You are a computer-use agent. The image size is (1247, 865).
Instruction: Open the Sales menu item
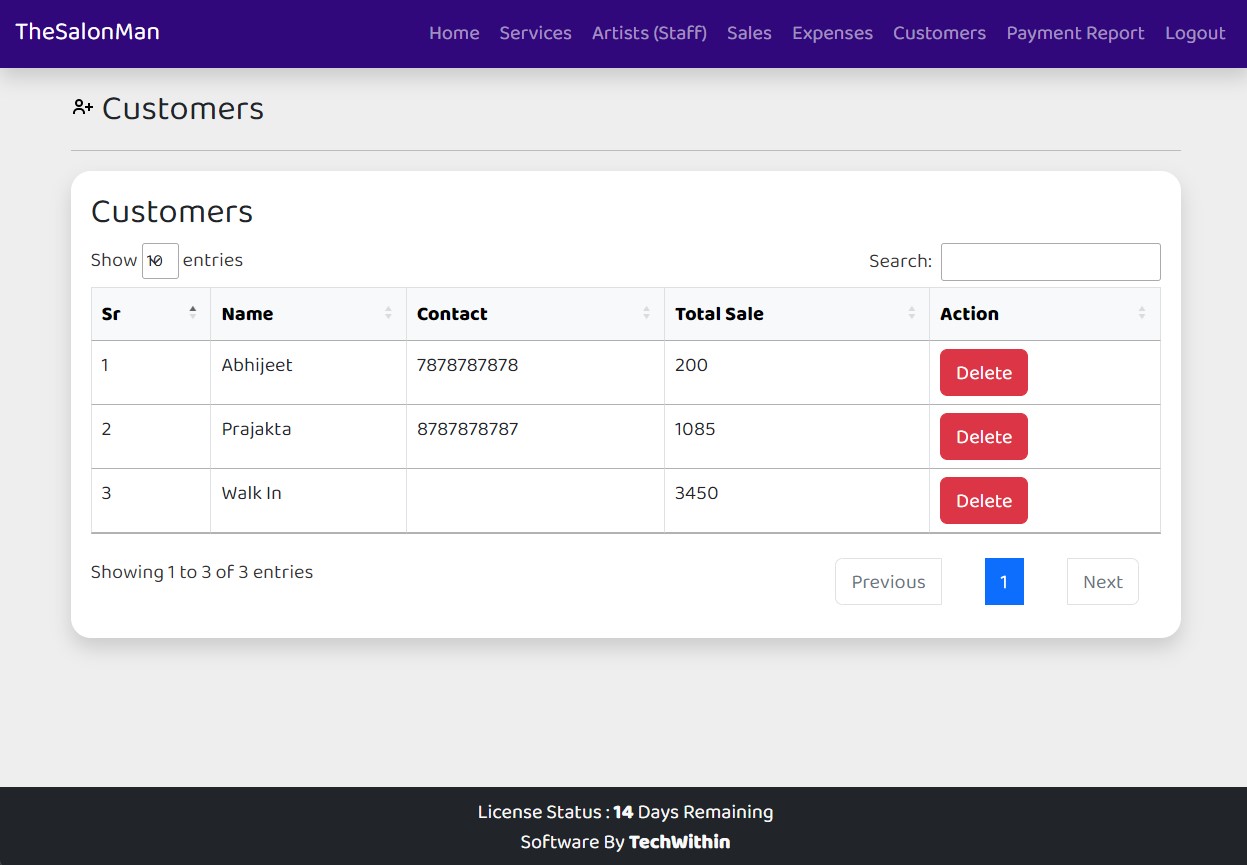pos(749,33)
